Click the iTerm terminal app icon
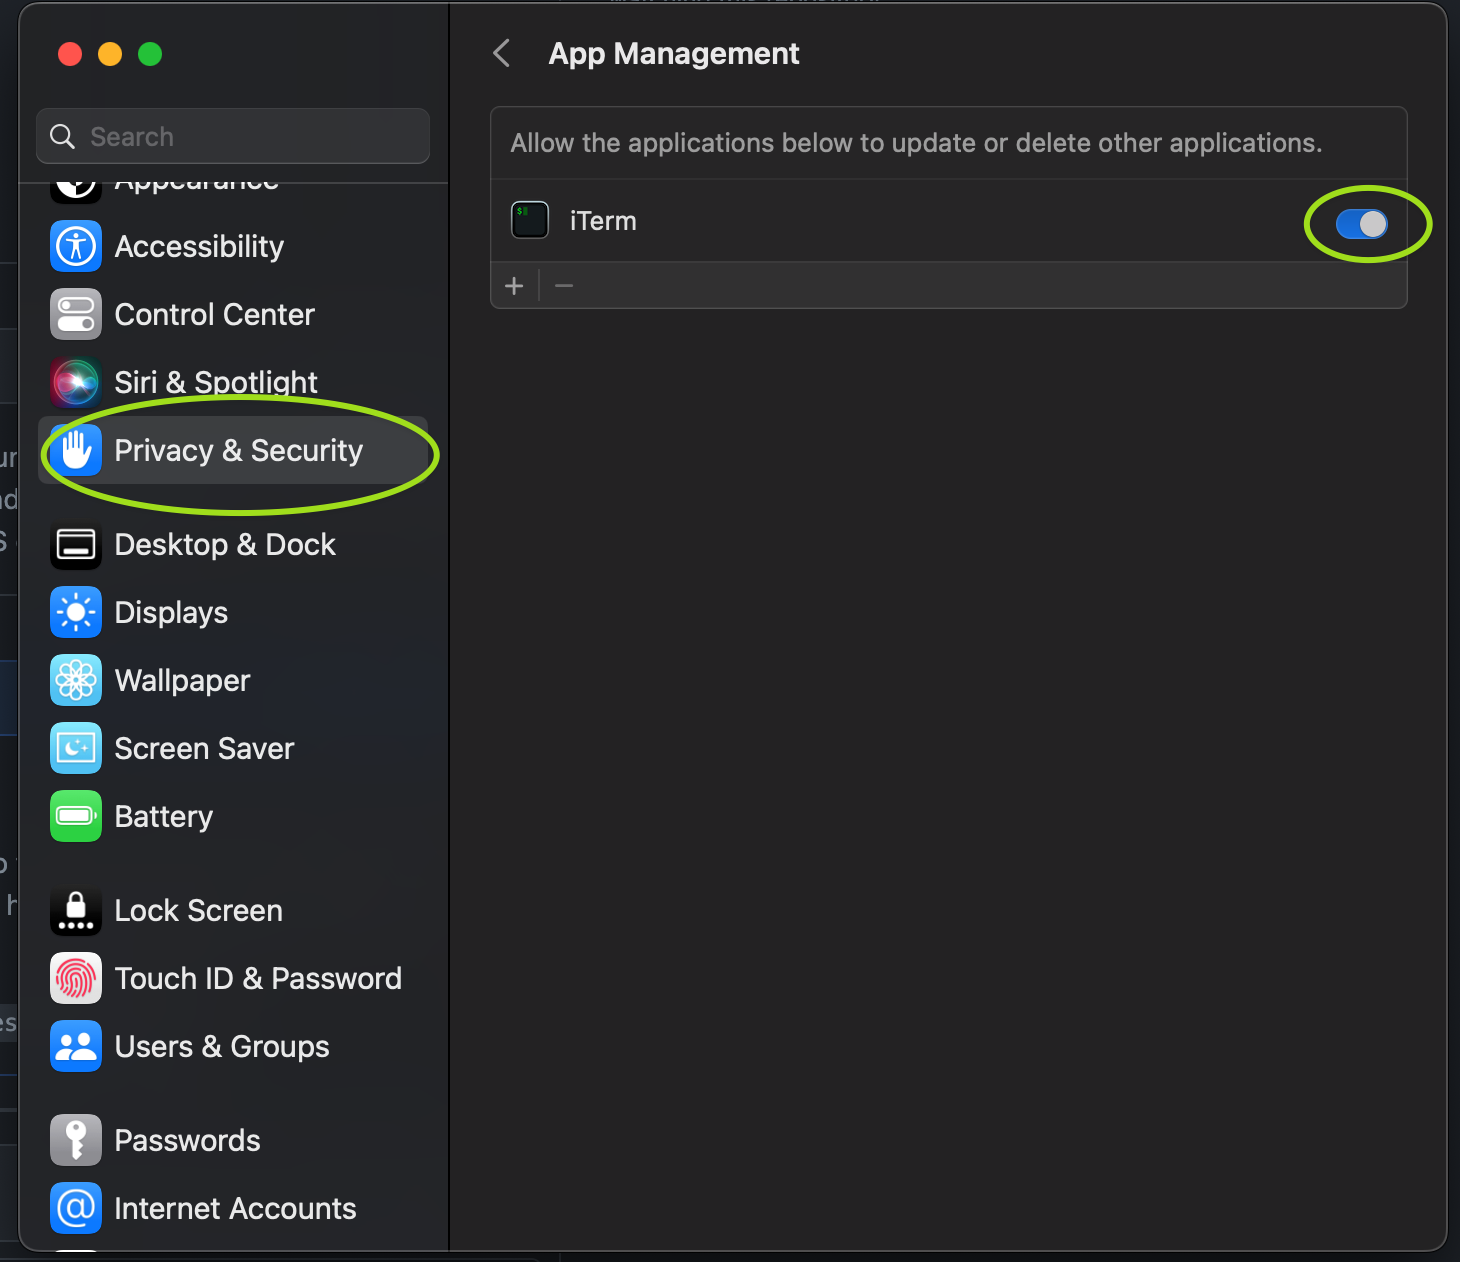The height and width of the screenshot is (1262, 1460). [530, 220]
